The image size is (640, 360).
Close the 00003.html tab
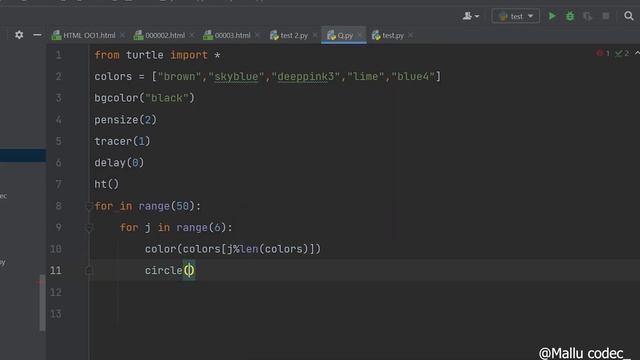tap(257, 36)
